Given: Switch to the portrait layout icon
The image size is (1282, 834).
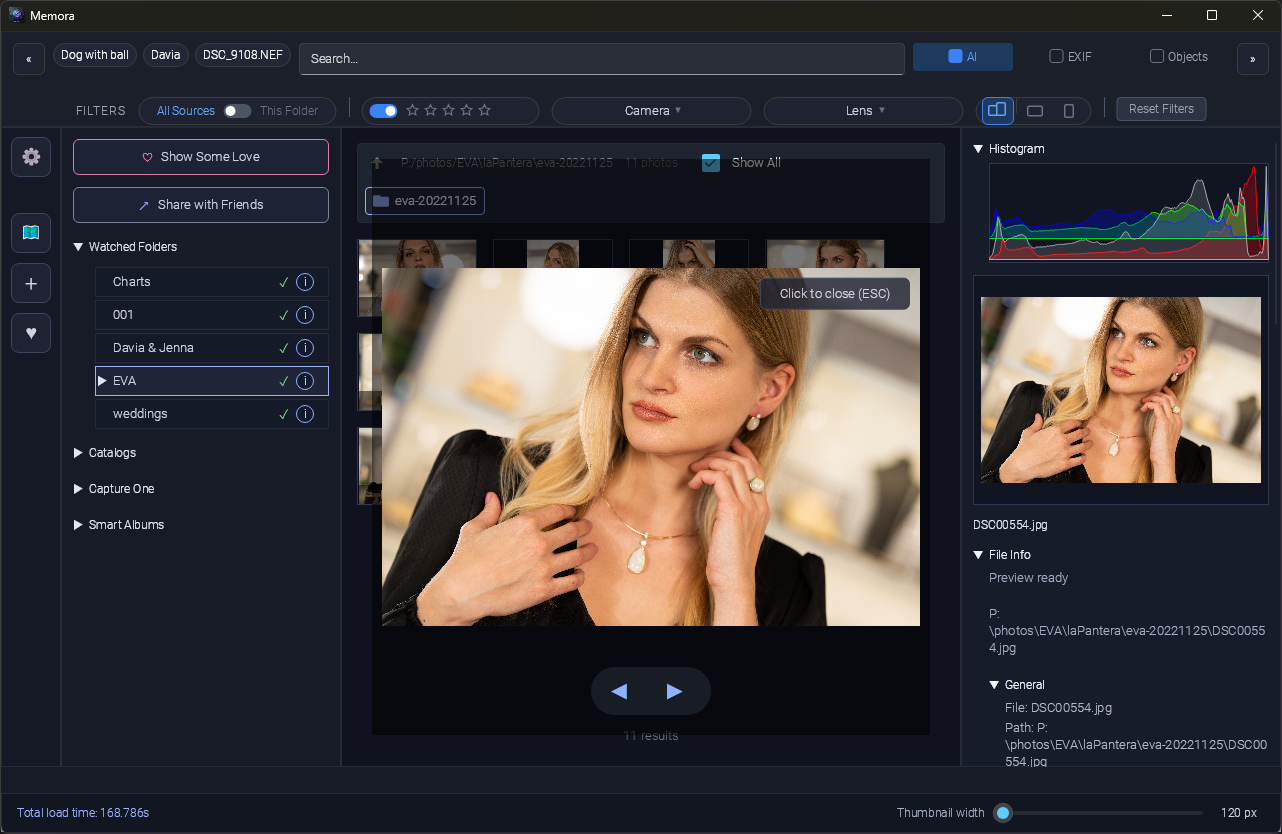Looking at the screenshot, I should (1068, 110).
